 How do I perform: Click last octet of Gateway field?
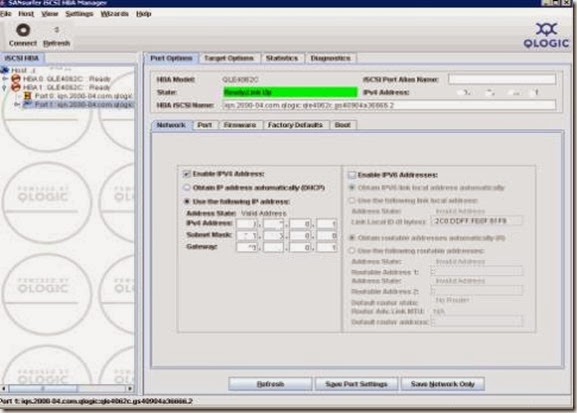[x=326, y=247]
